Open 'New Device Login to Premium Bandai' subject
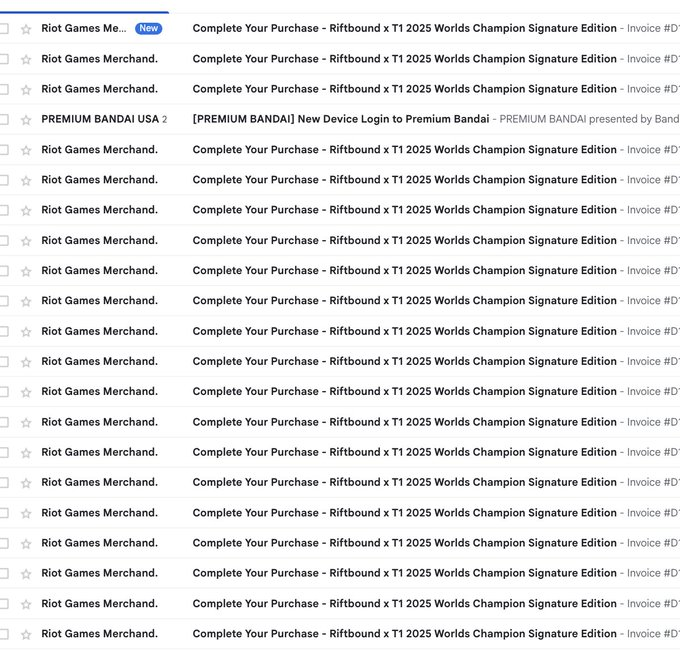680x656 pixels. (x=341, y=119)
